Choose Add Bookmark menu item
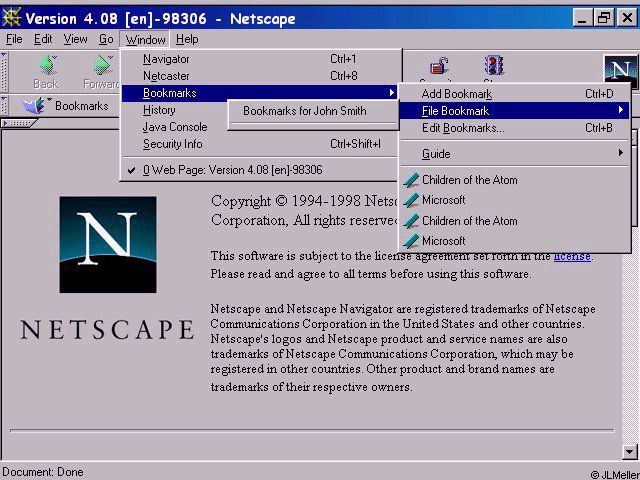 click(x=514, y=94)
